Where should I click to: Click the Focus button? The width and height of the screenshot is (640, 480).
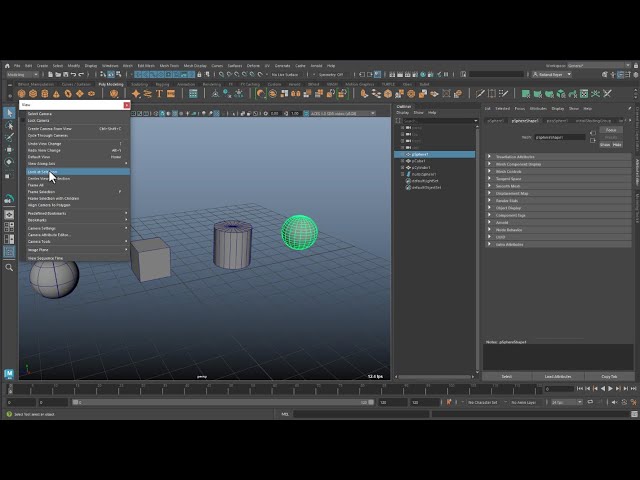(x=611, y=130)
